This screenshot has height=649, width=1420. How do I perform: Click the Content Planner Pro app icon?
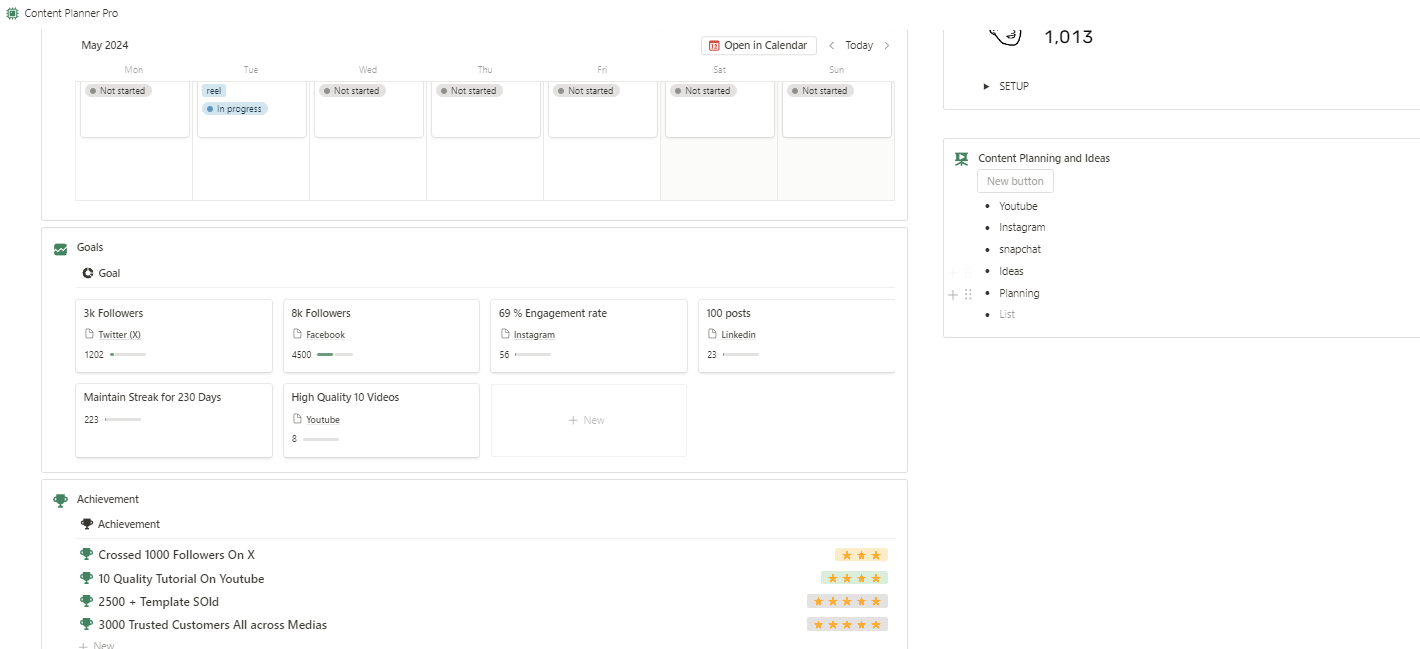[11, 13]
